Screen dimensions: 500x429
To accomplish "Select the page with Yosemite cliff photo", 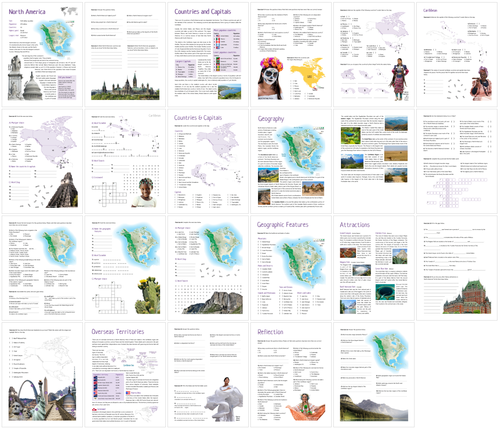I will pyautogui.click(x=208, y=268).
